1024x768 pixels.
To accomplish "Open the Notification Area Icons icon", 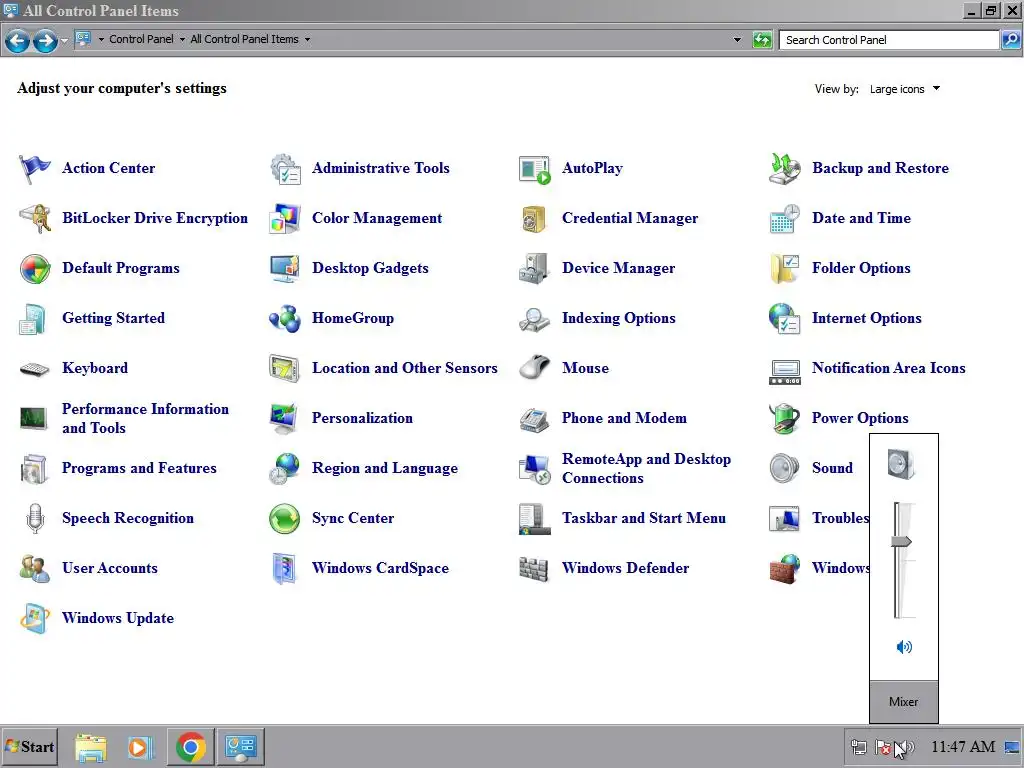I will tap(784, 371).
